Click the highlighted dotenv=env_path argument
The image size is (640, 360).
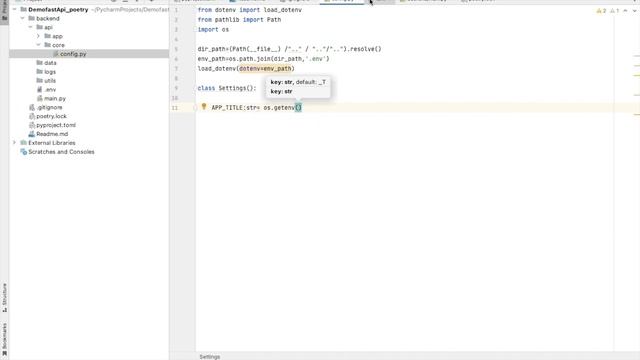tap(265, 69)
